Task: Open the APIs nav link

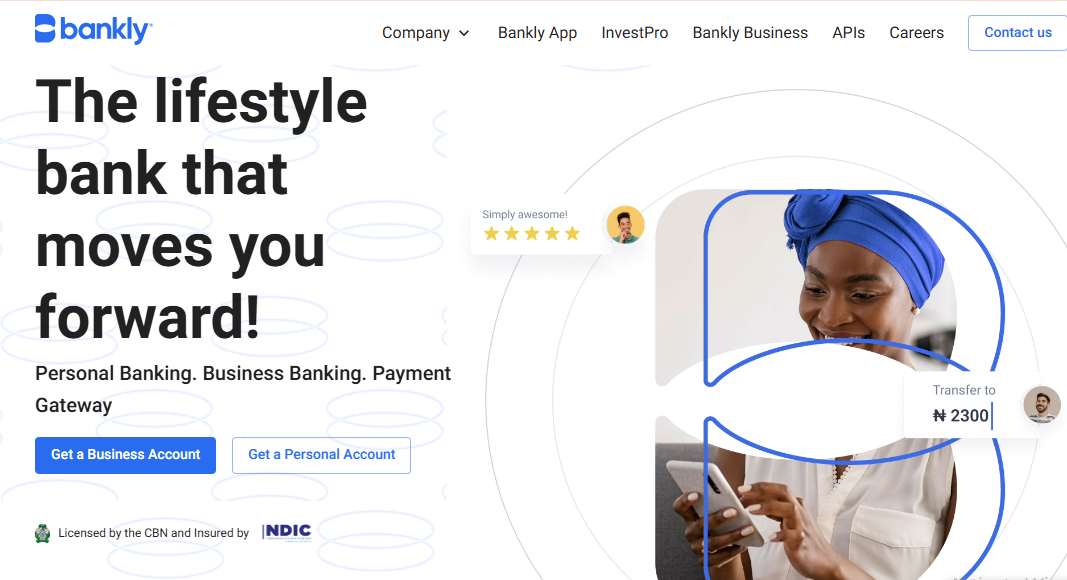Action: point(849,33)
